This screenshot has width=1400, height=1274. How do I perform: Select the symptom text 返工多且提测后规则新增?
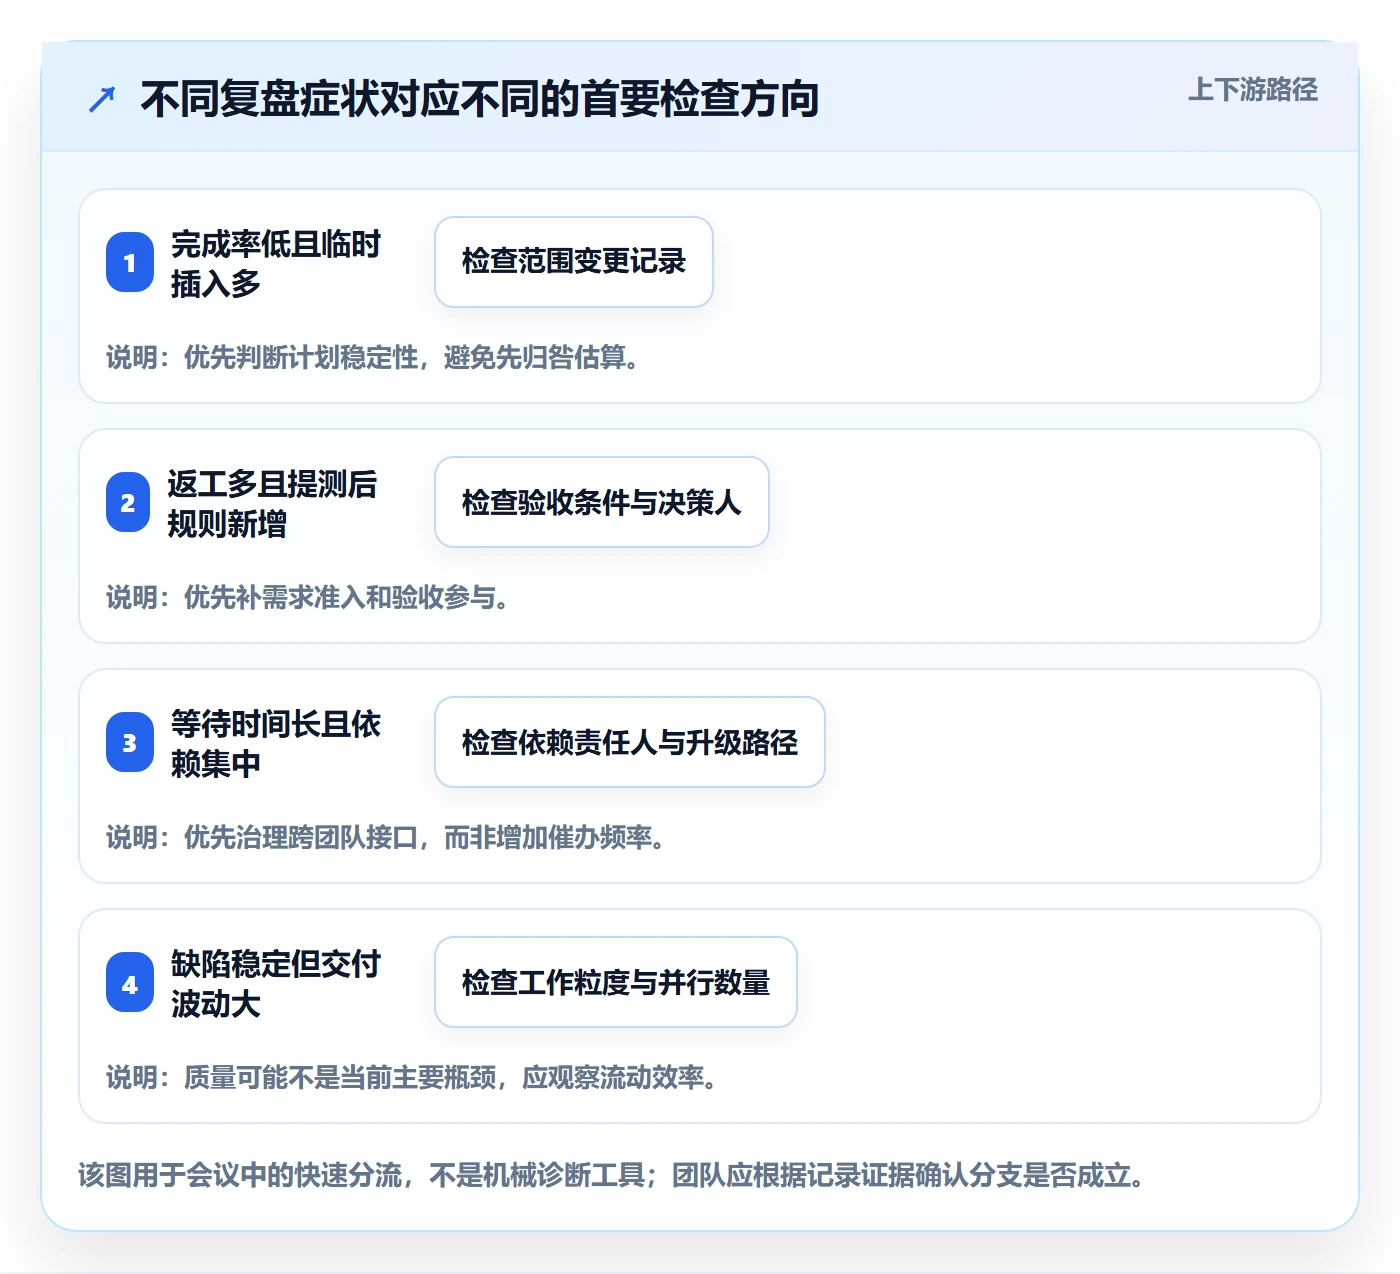[272, 503]
